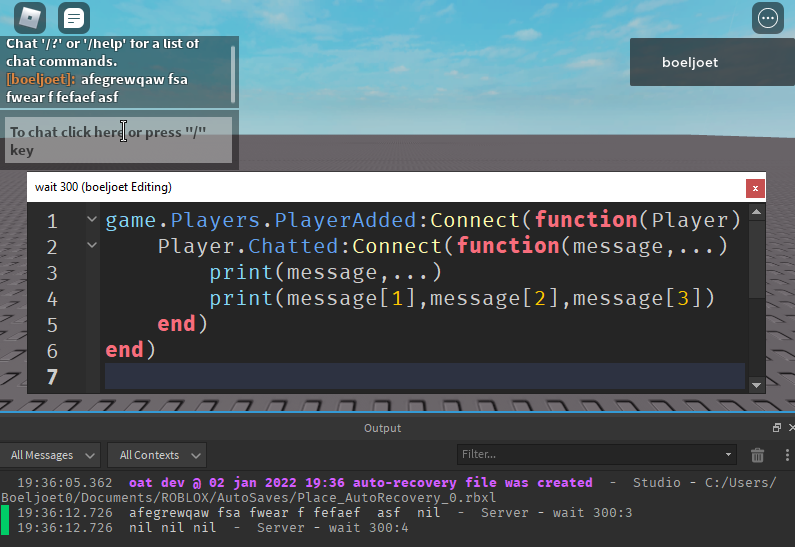Screen dimensions: 795x547
Task: Click the chat window scrollbar
Action: coord(233,74)
